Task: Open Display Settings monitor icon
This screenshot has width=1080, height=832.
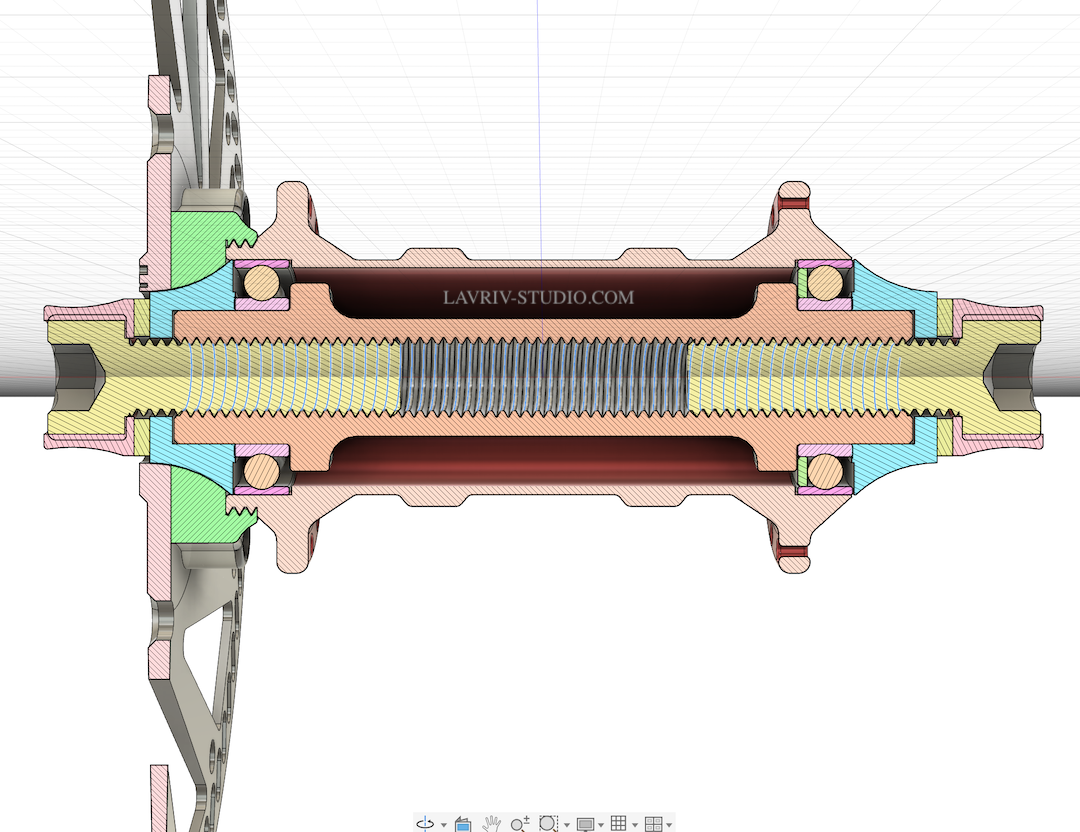Action: coord(585,823)
